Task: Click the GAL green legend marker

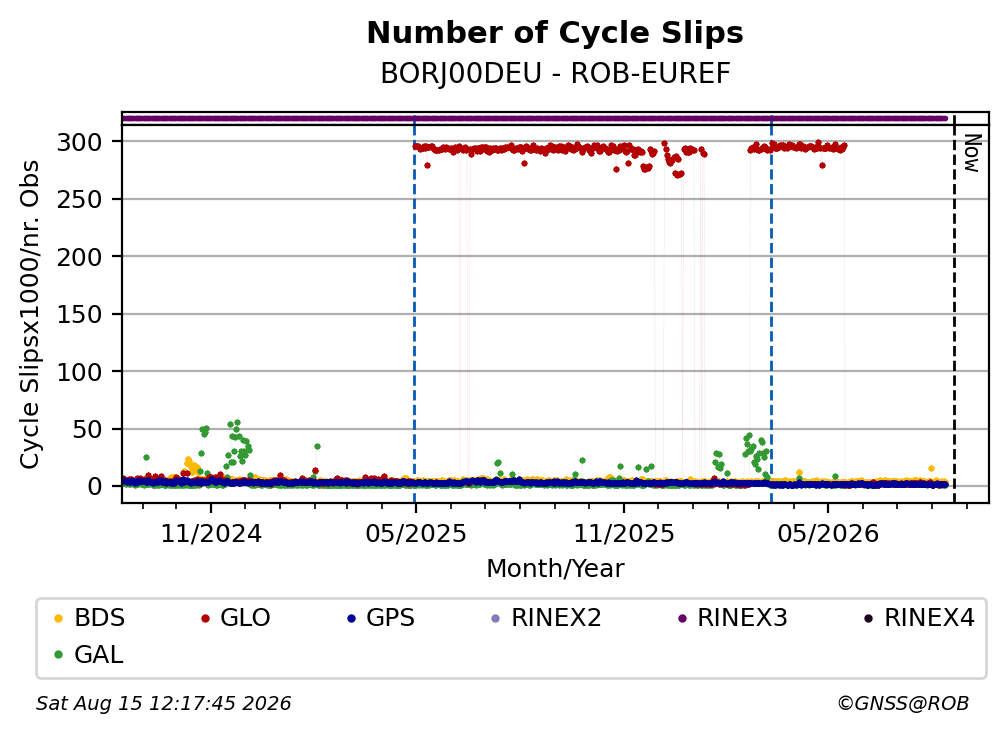Action: pos(58,655)
